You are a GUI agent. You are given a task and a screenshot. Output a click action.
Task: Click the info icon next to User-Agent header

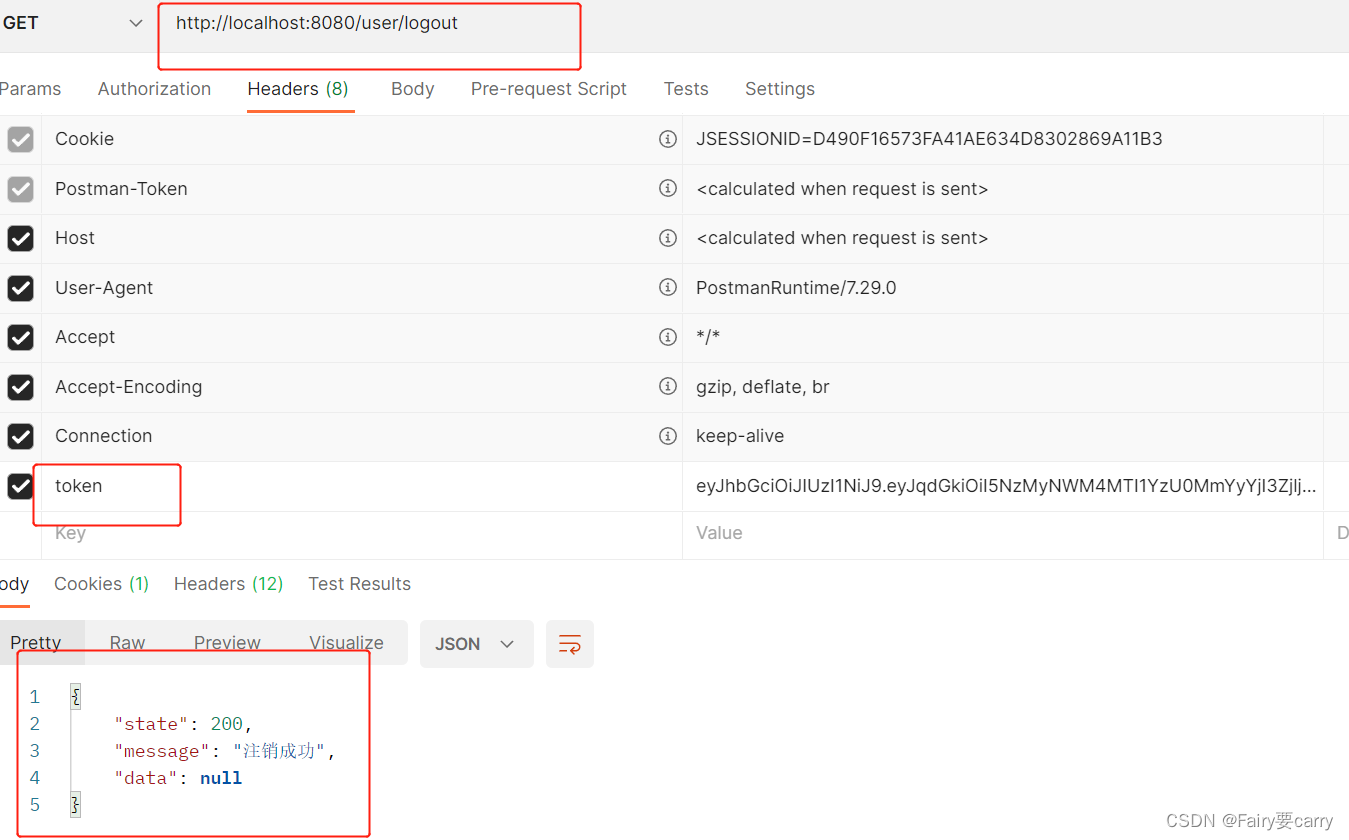[668, 287]
